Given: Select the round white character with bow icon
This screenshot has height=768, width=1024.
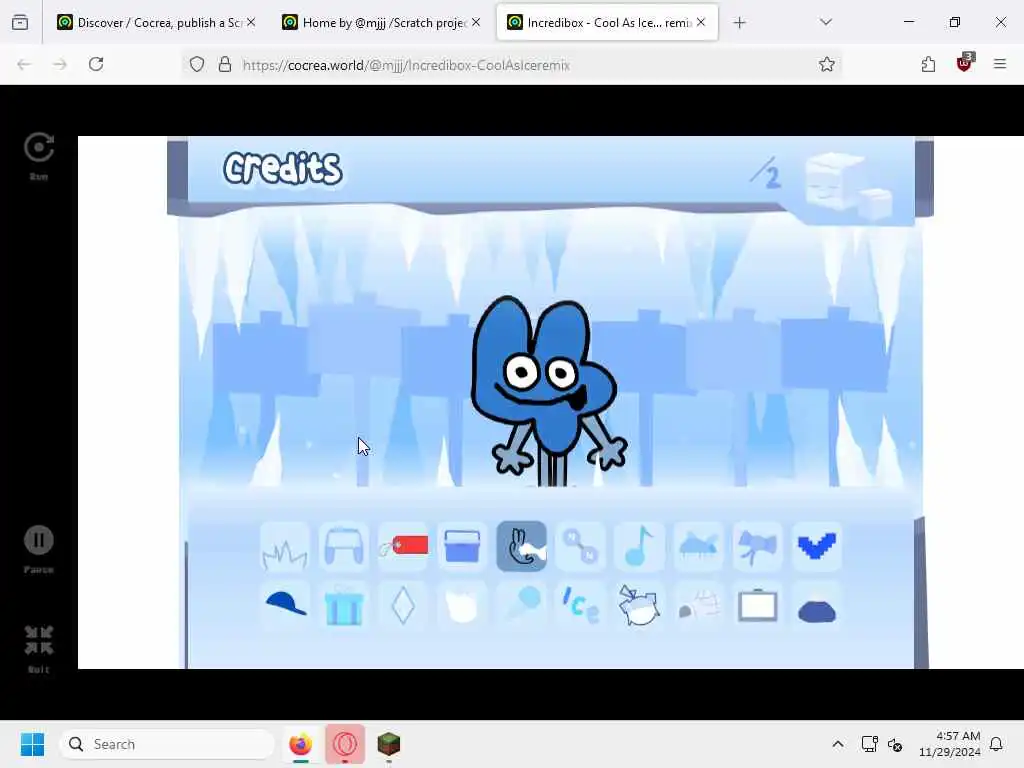Looking at the screenshot, I should click(639, 605).
